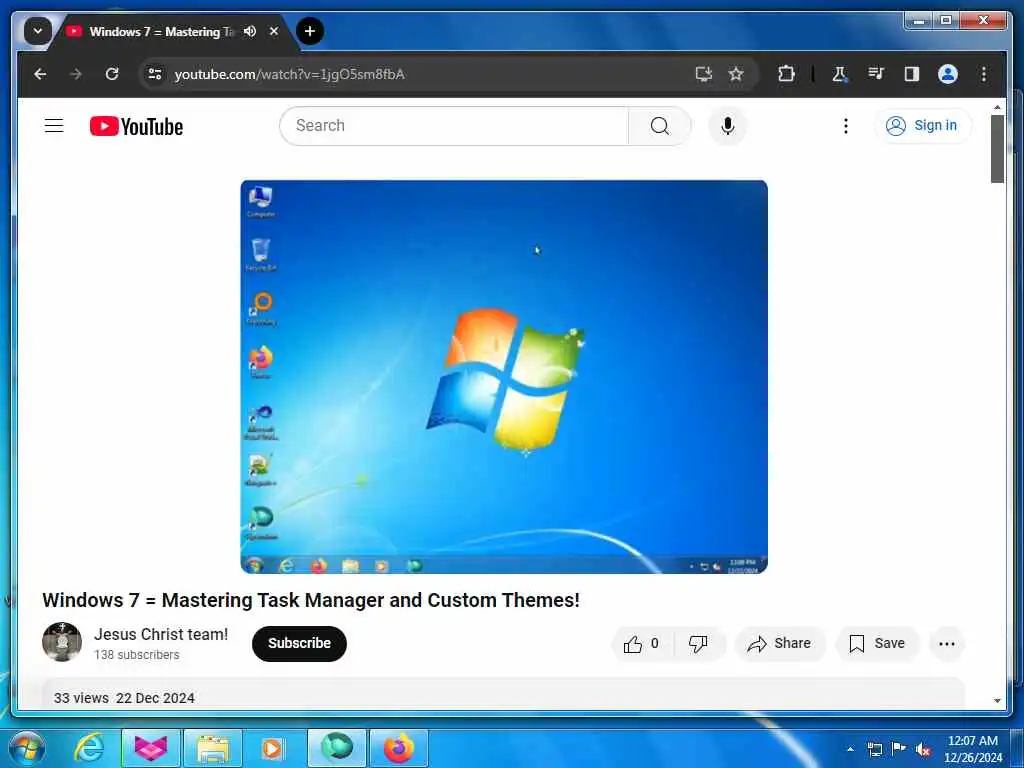This screenshot has width=1024, height=768.
Task: Open a new browser tab
Action: [x=310, y=31]
